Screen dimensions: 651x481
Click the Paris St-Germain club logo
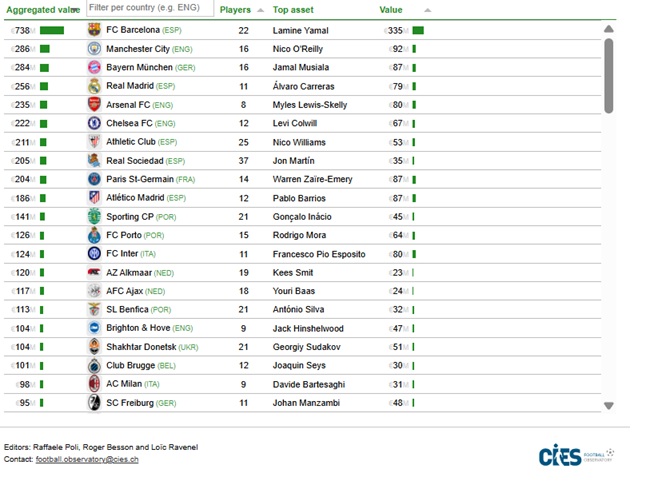[x=94, y=179]
